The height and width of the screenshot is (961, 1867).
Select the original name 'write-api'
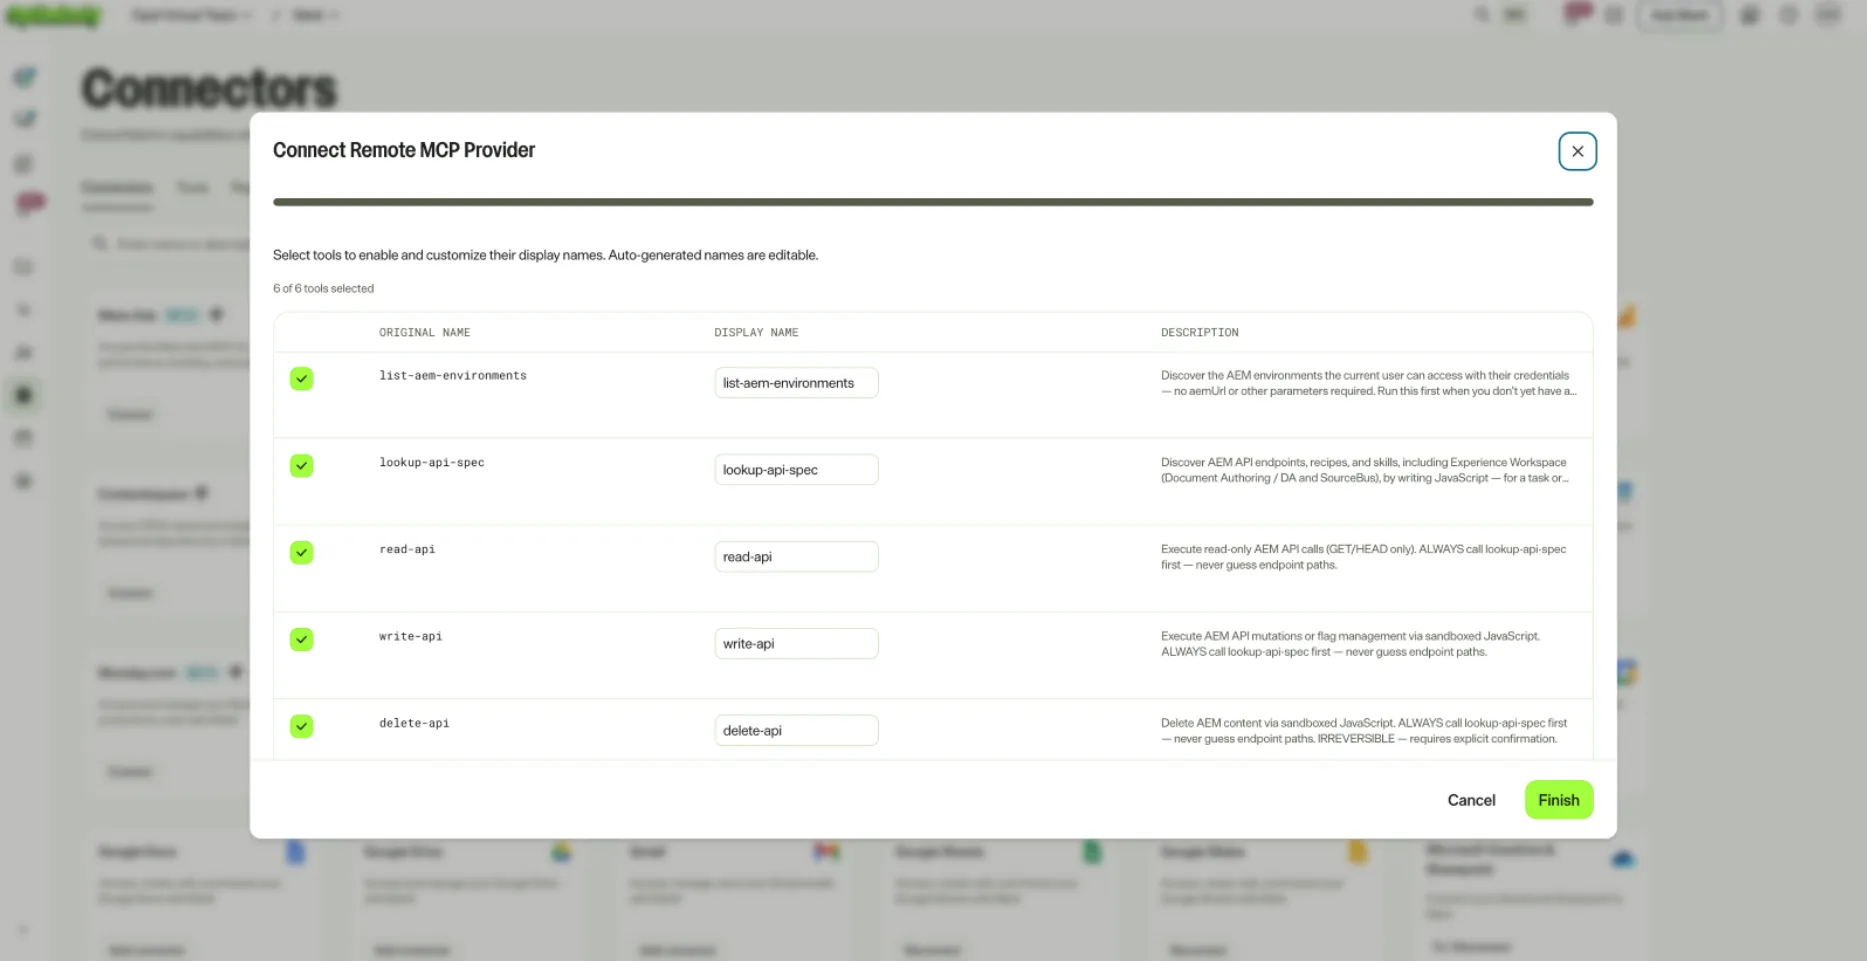pos(410,636)
